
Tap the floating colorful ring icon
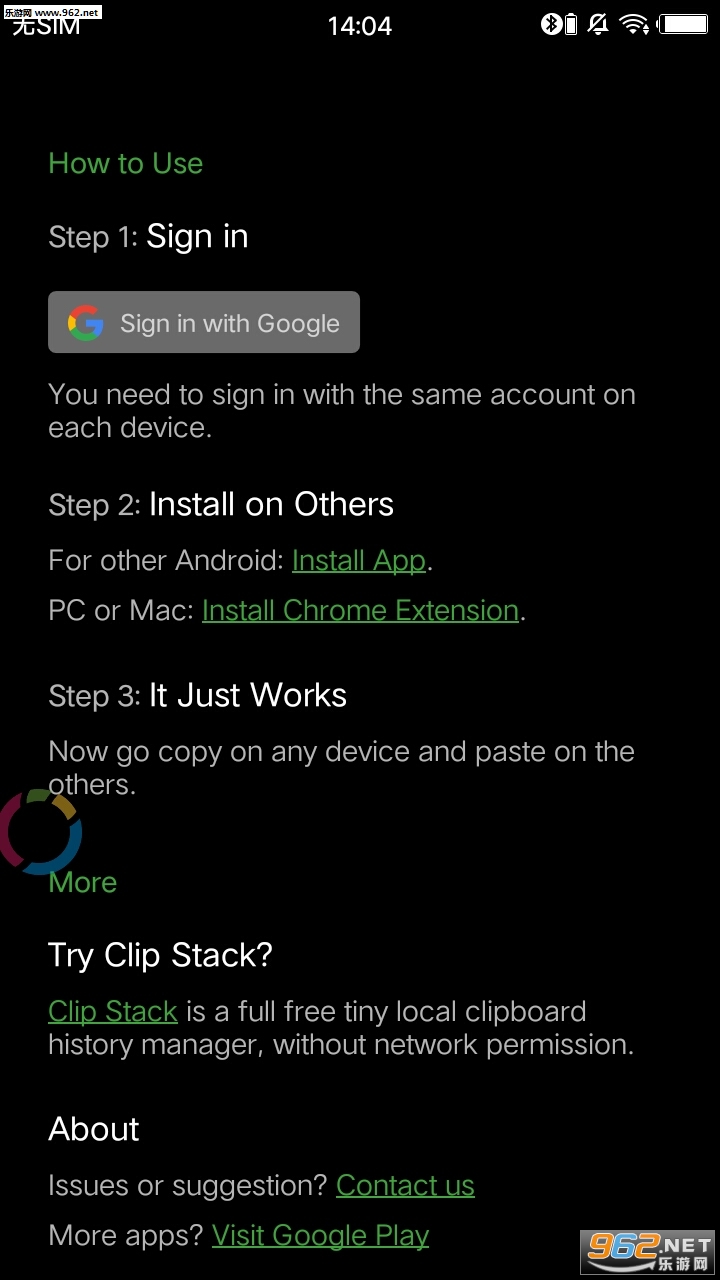point(40,831)
